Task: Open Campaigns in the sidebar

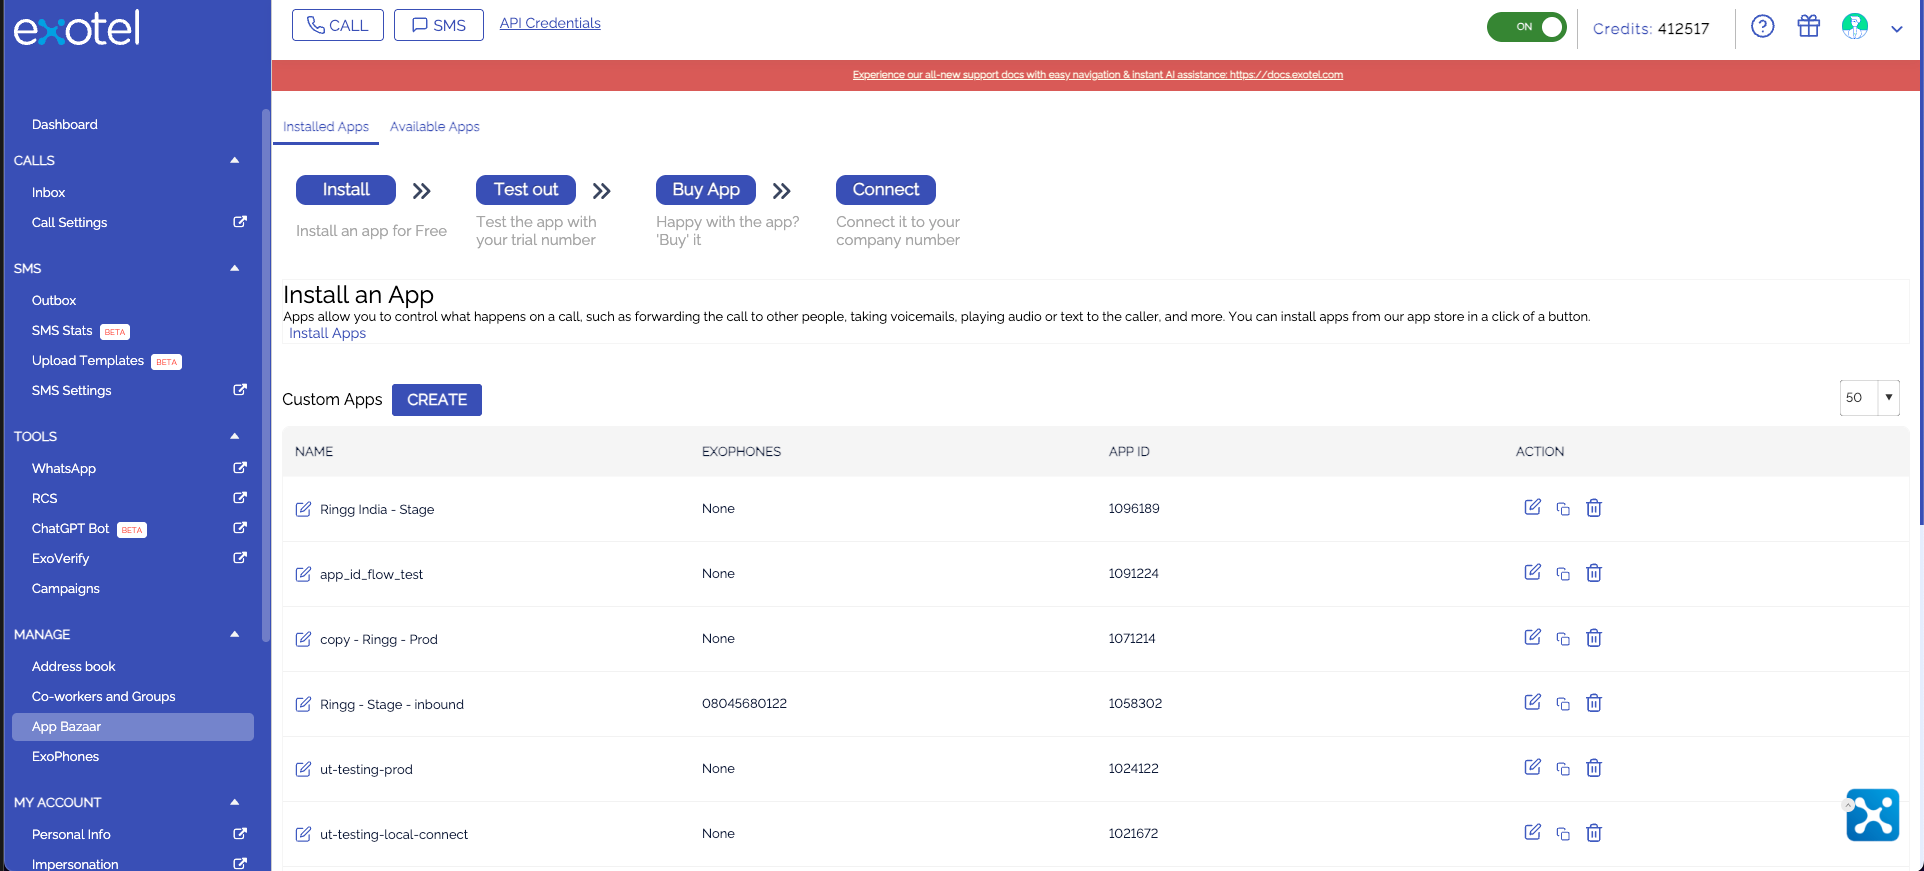Action: click(x=66, y=588)
